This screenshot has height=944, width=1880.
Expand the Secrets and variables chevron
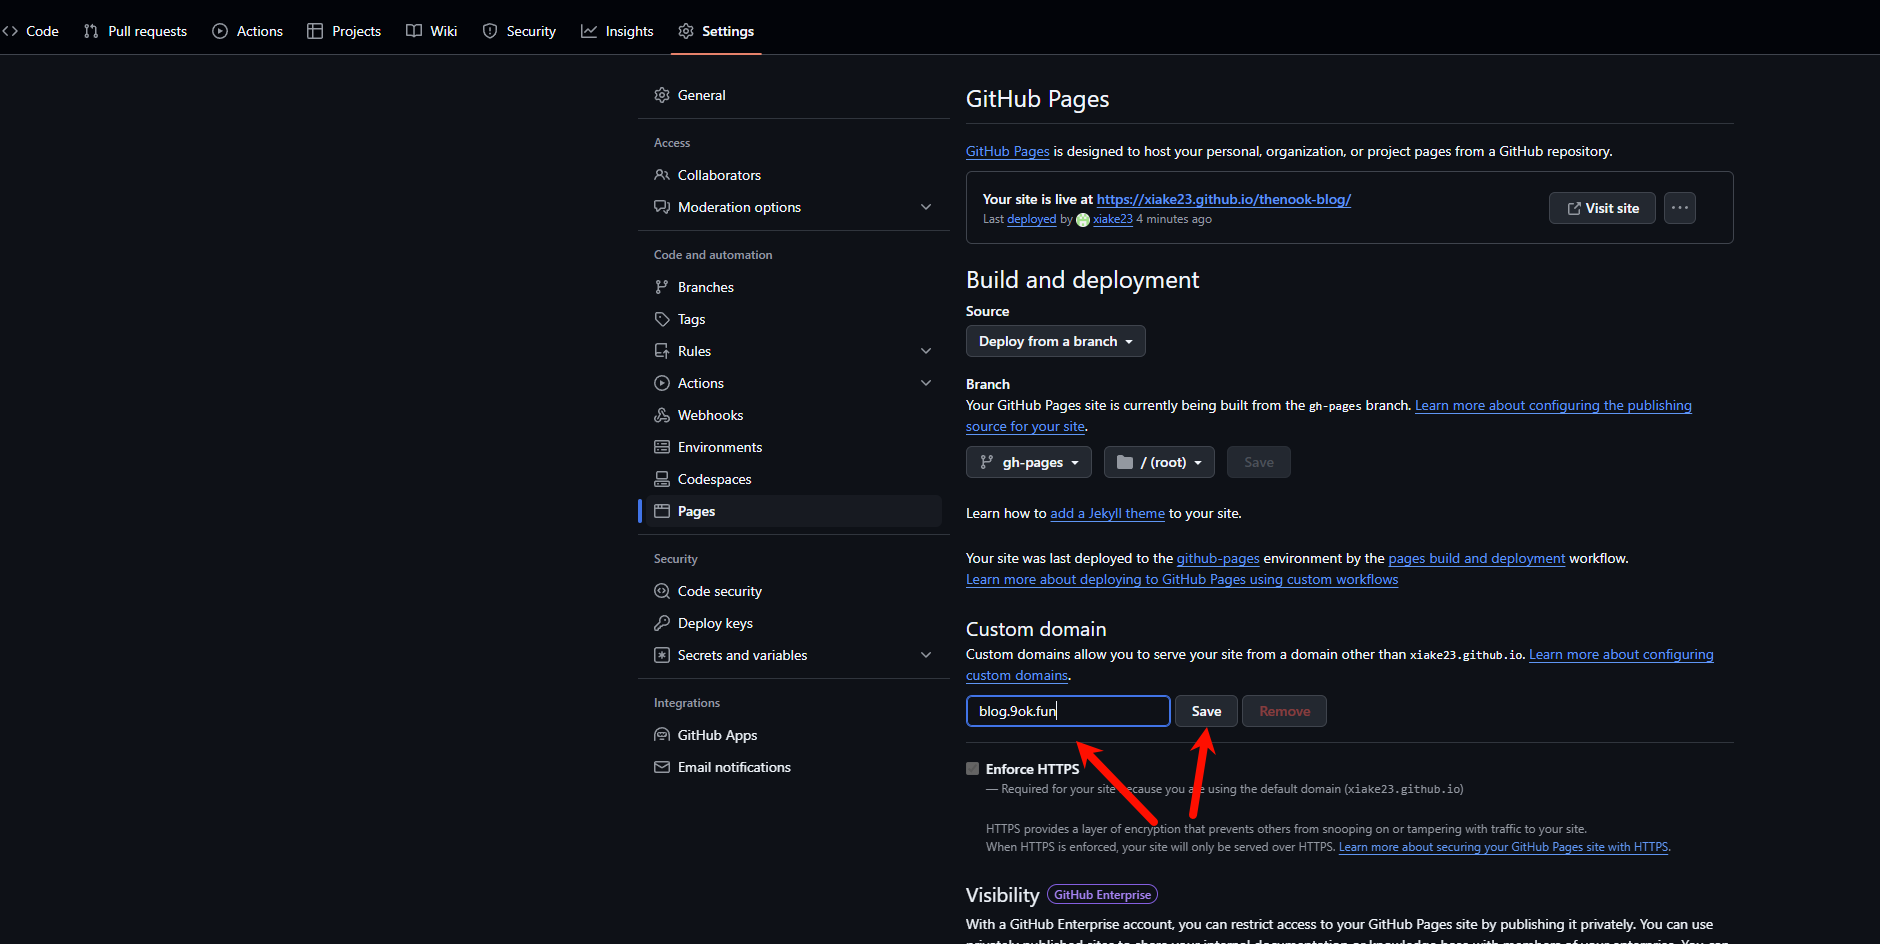[x=926, y=655]
